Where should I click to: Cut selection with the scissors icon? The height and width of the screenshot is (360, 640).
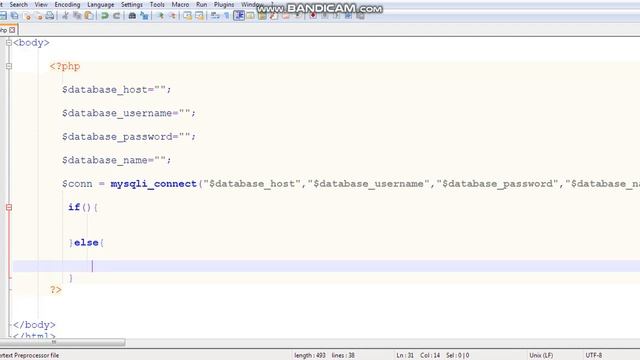64,16
